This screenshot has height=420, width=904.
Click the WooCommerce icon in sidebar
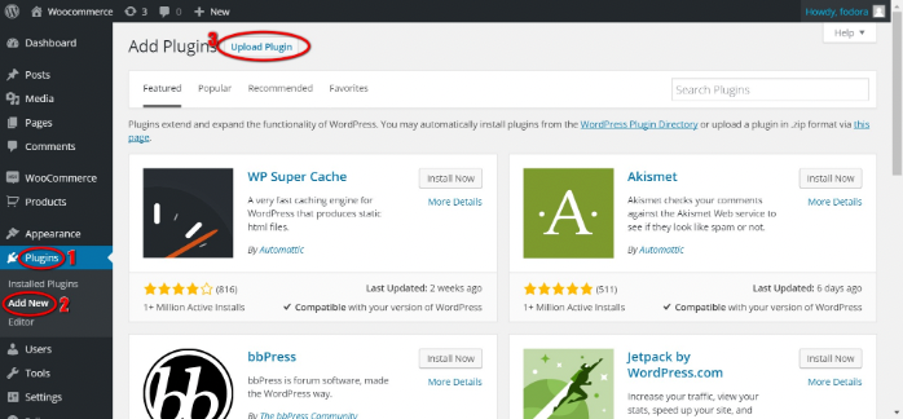click(x=13, y=178)
